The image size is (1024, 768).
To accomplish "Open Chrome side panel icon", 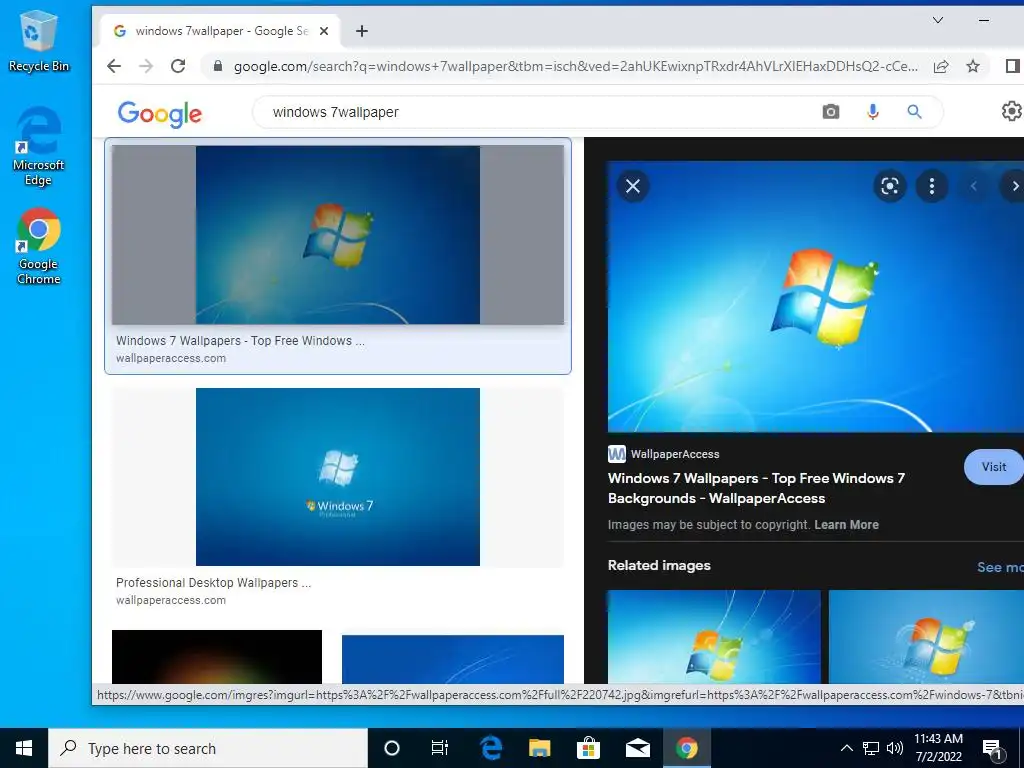I will point(1012,66).
